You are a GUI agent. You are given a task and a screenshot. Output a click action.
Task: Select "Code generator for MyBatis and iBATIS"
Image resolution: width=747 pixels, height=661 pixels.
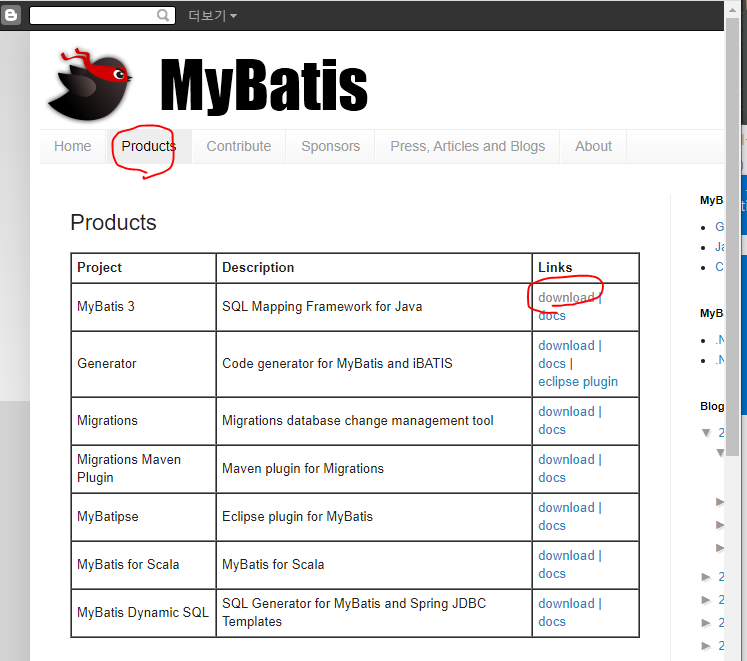[x=337, y=364]
